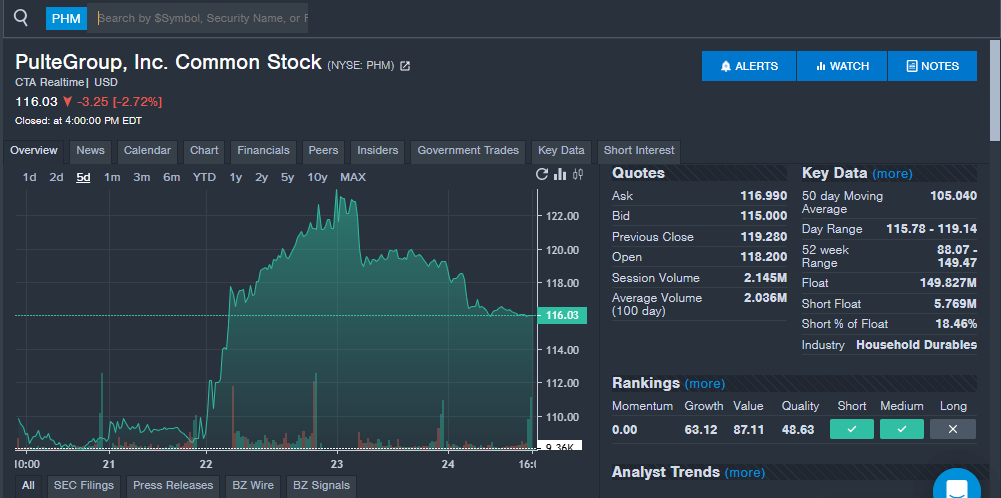
Task: Click the PulteGroup, Inc. Common Stock title
Action: tap(169, 62)
